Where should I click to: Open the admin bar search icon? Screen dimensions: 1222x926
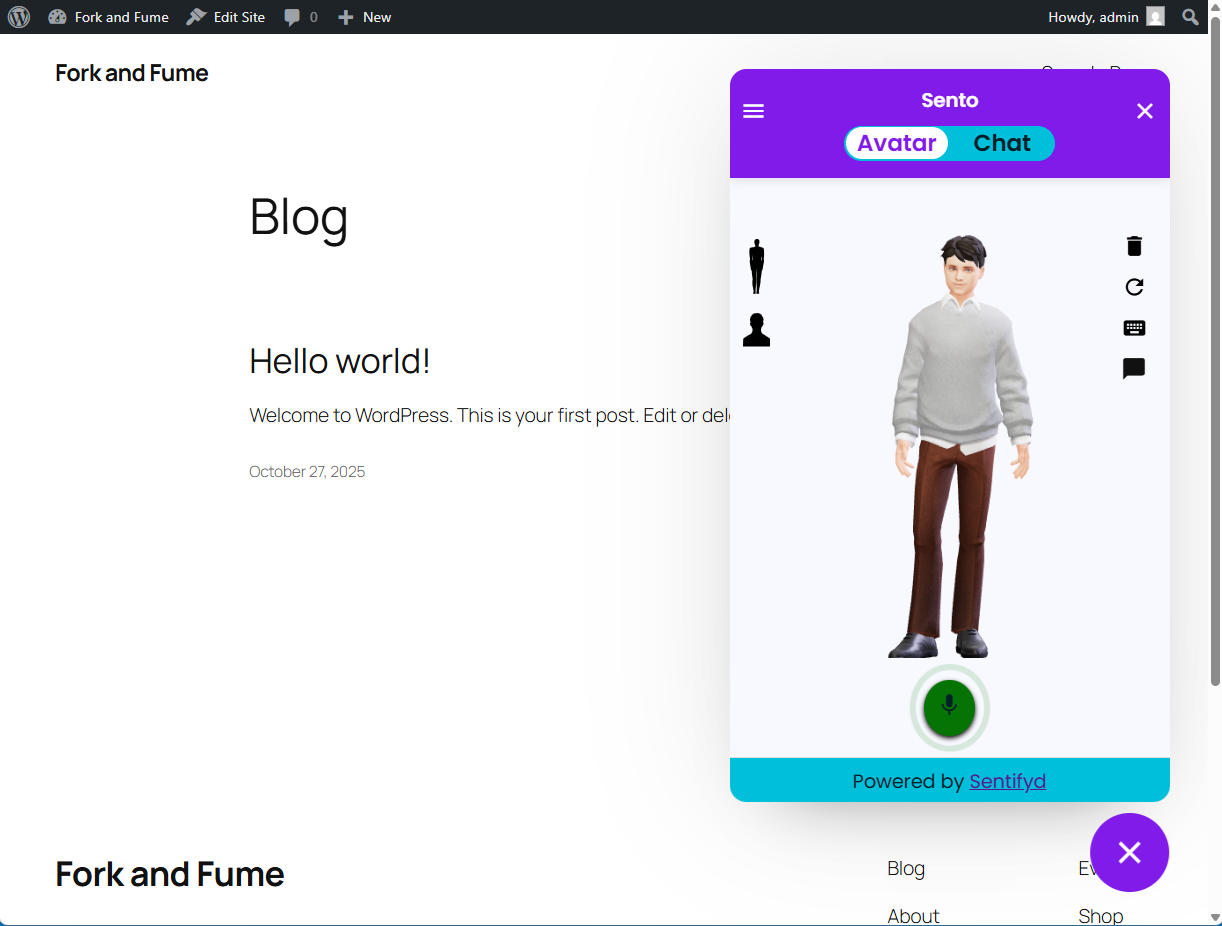pyautogui.click(x=1189, y=16)
